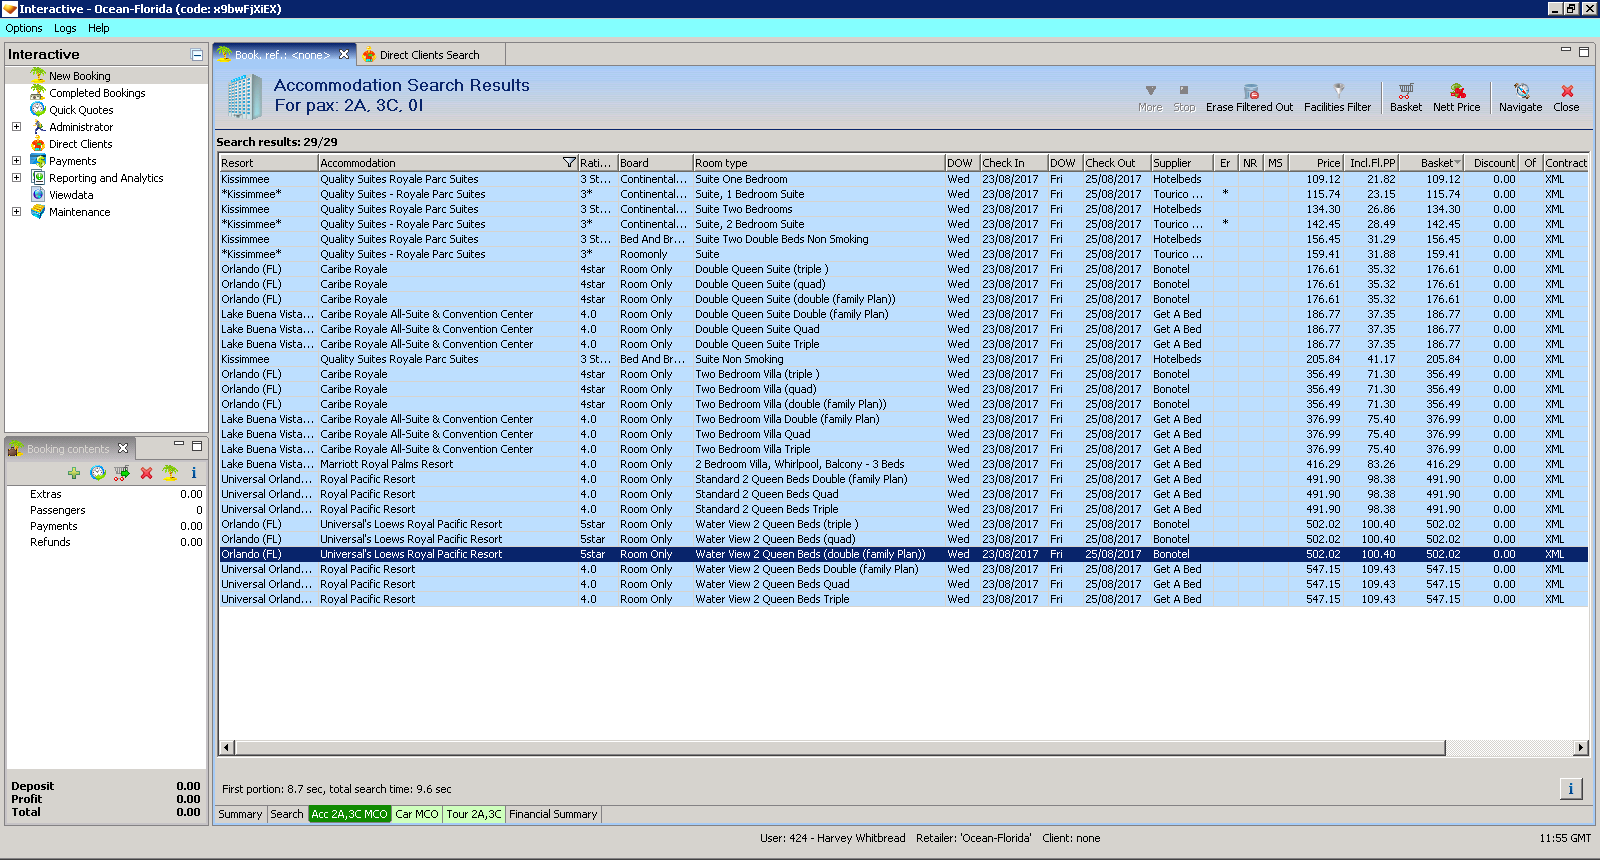The width and height of the screenshot is (1600, 860).
Task: Select Direct Clients in the tree
Action: pos(80,144)
